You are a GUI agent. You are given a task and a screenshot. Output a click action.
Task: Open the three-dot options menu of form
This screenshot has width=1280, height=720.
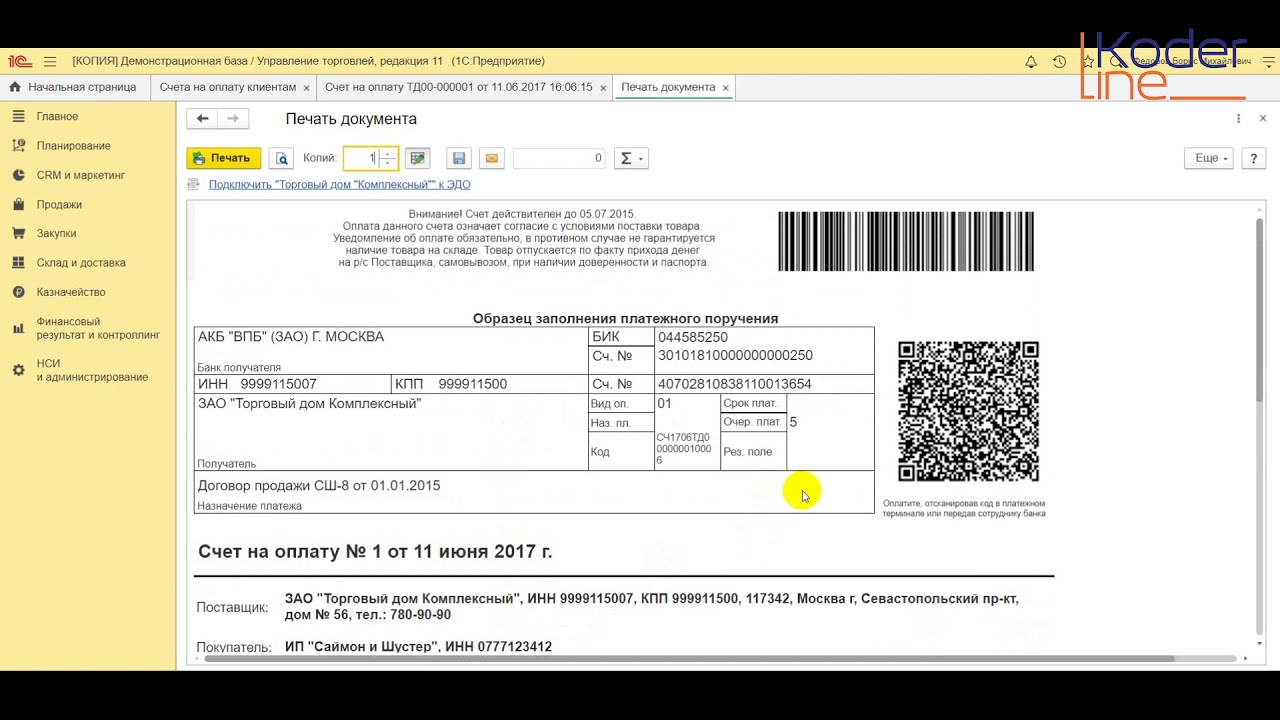coord(1238,119)
